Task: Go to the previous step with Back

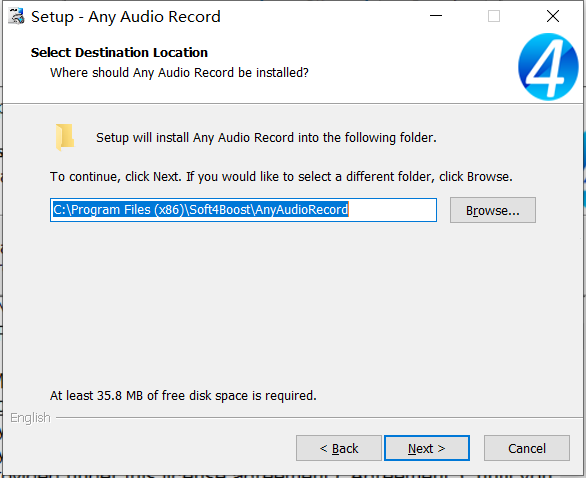Action: point(339,448)
